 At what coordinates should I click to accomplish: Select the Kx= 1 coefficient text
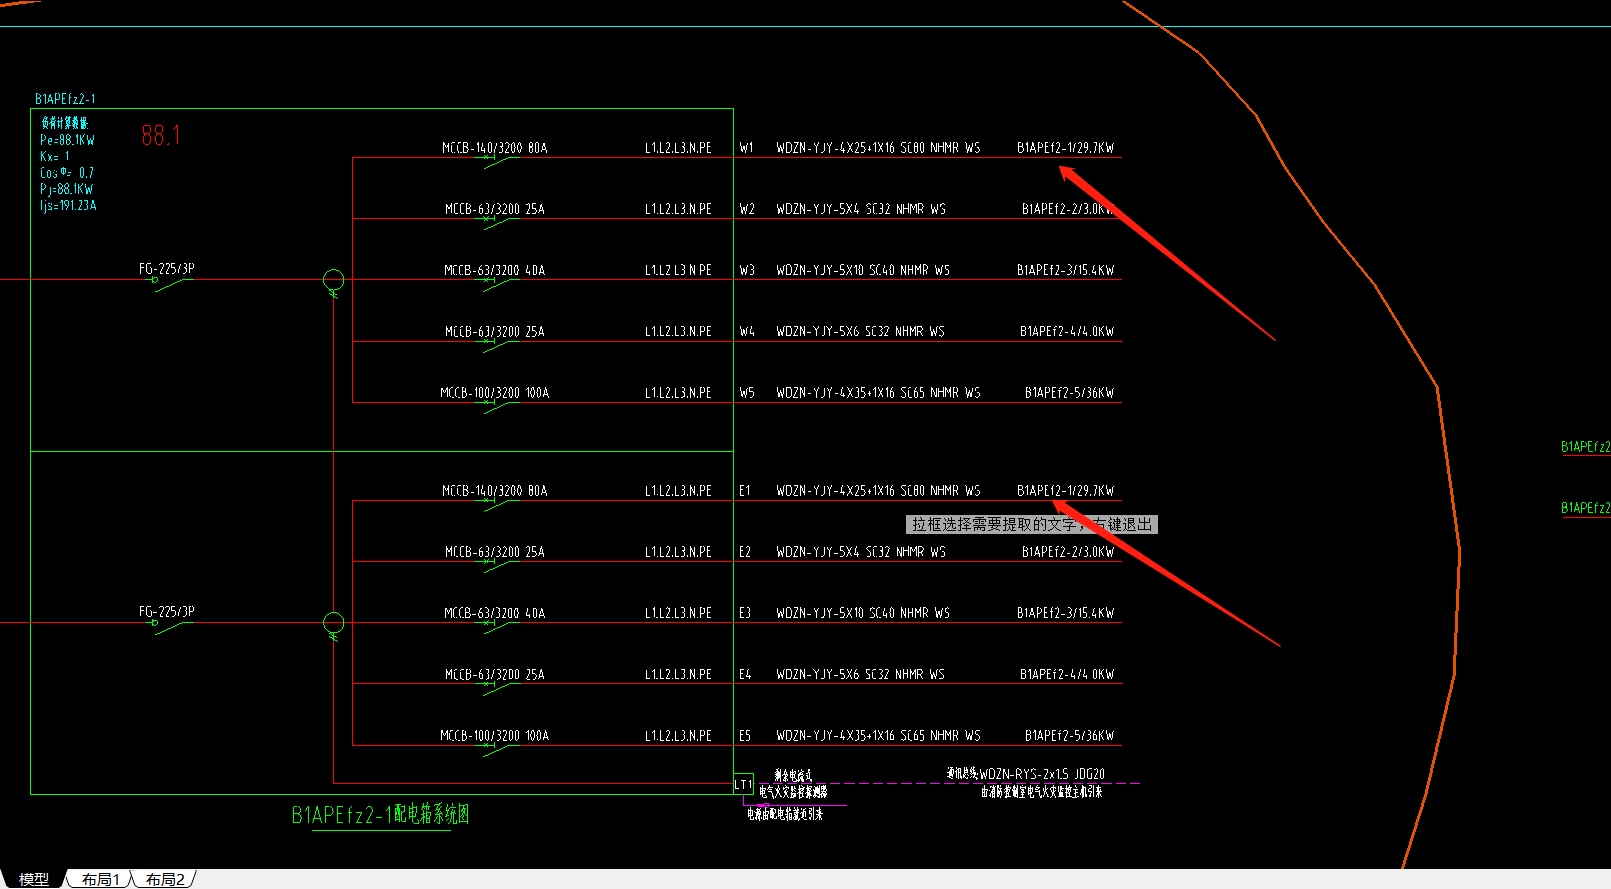55,157
